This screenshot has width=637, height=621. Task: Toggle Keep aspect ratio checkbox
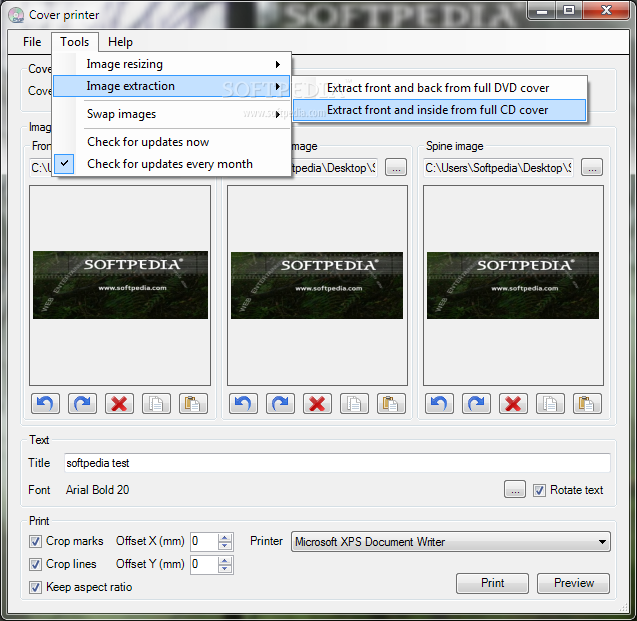point(35,587)
